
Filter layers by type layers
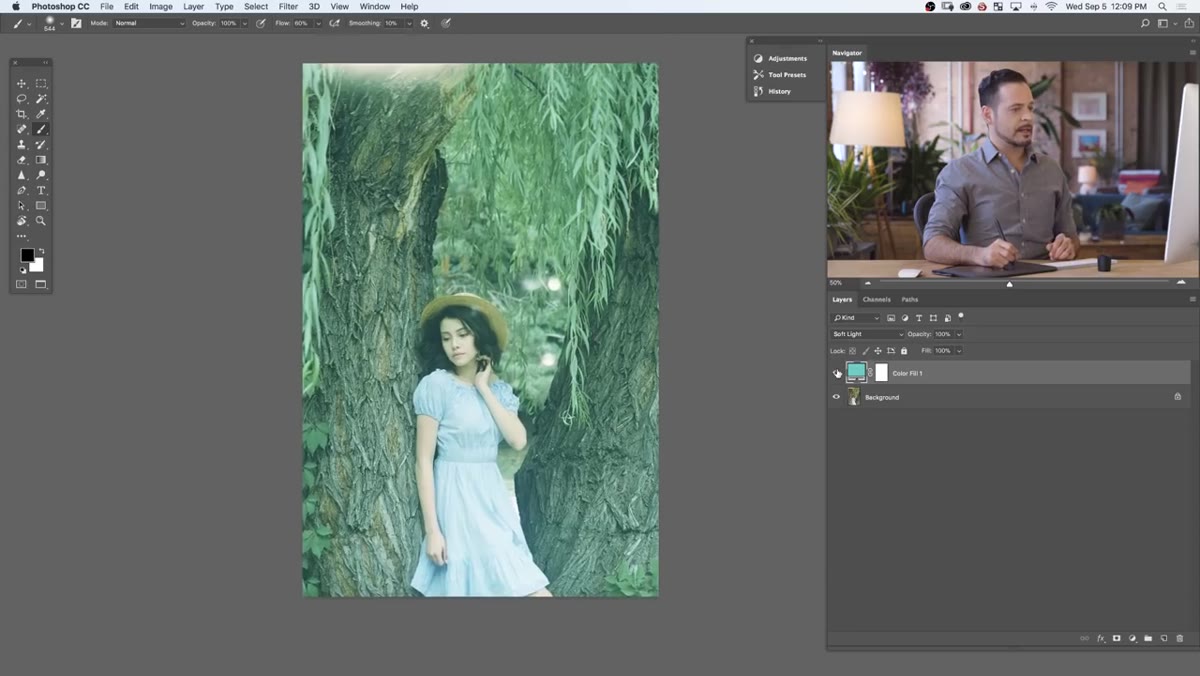pyautogui.click(x=919, y=318)
